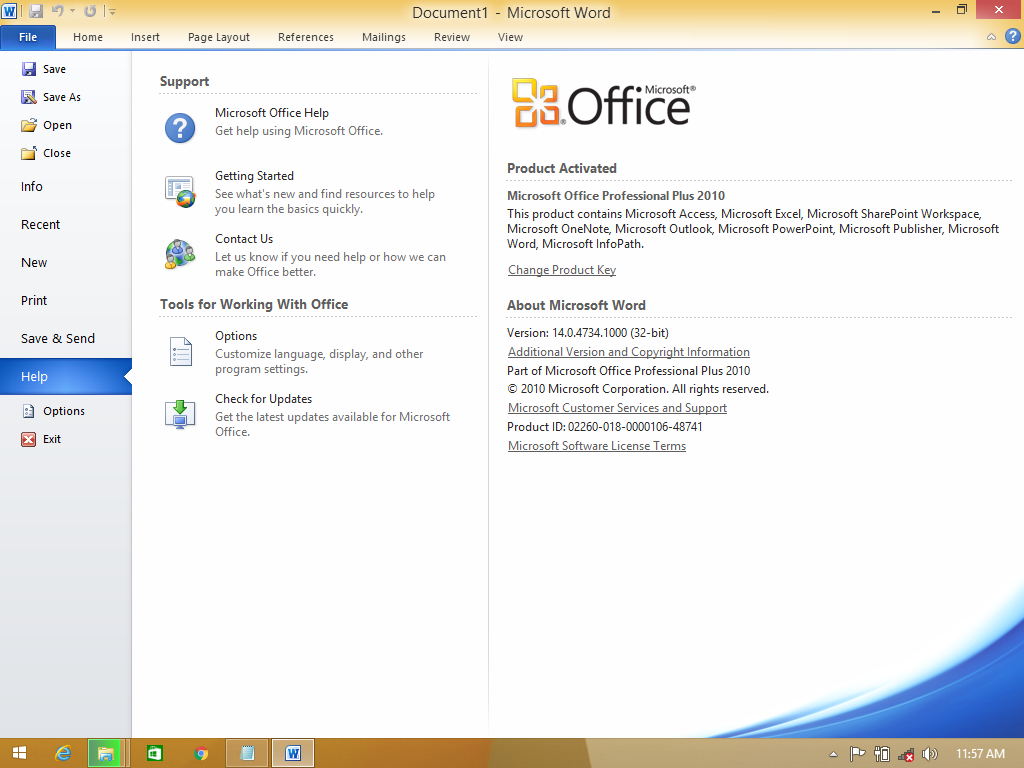Open the Undo history dropdown arrow
Viewport: 1024px width, 768px height.
[73, 12]
